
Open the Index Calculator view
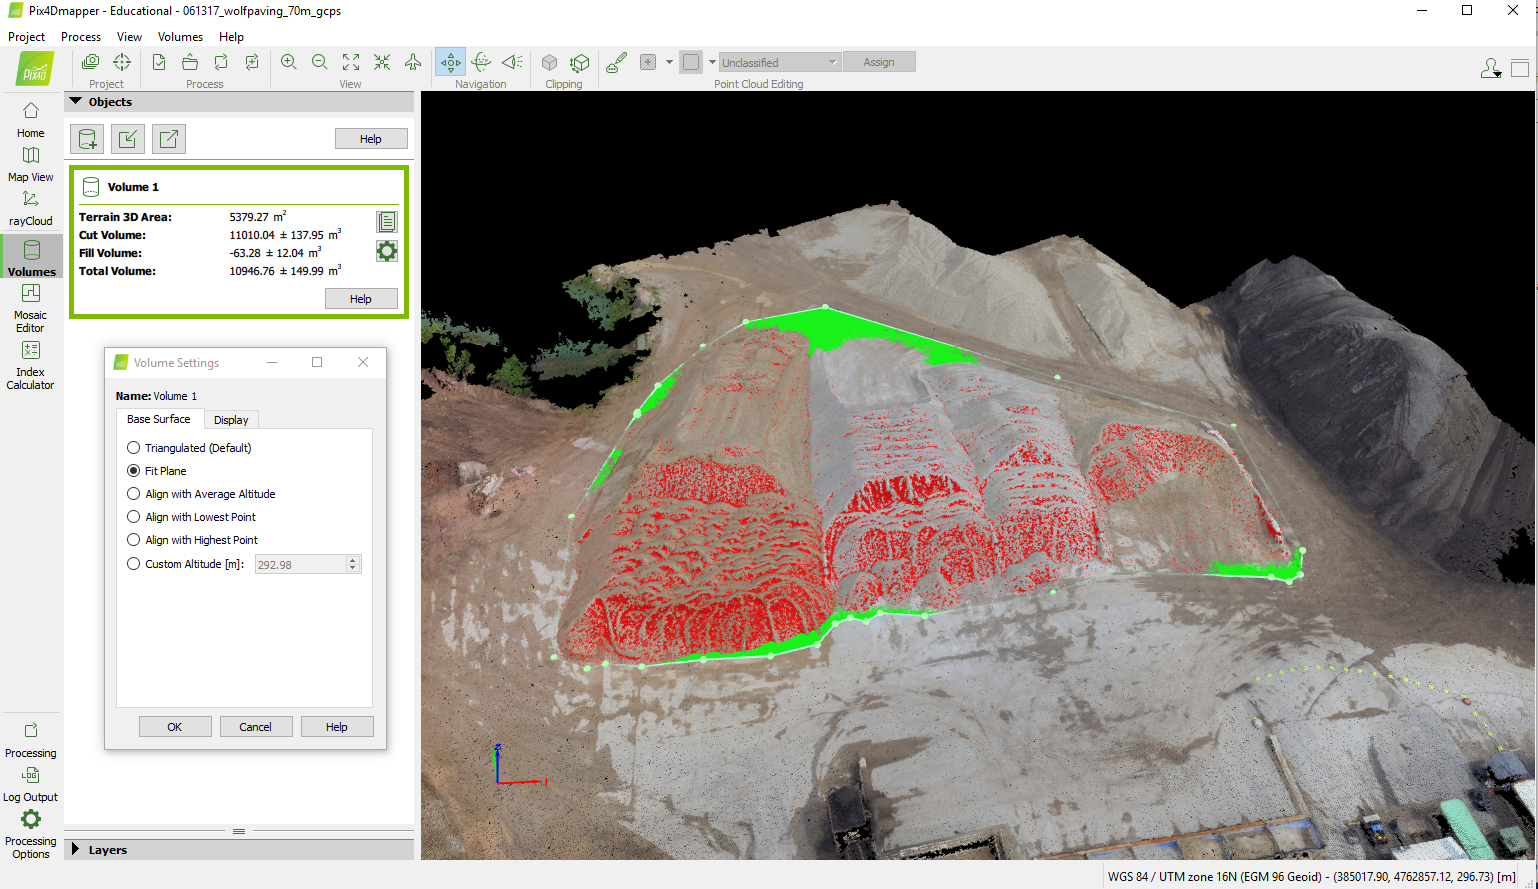coord(31,364)
